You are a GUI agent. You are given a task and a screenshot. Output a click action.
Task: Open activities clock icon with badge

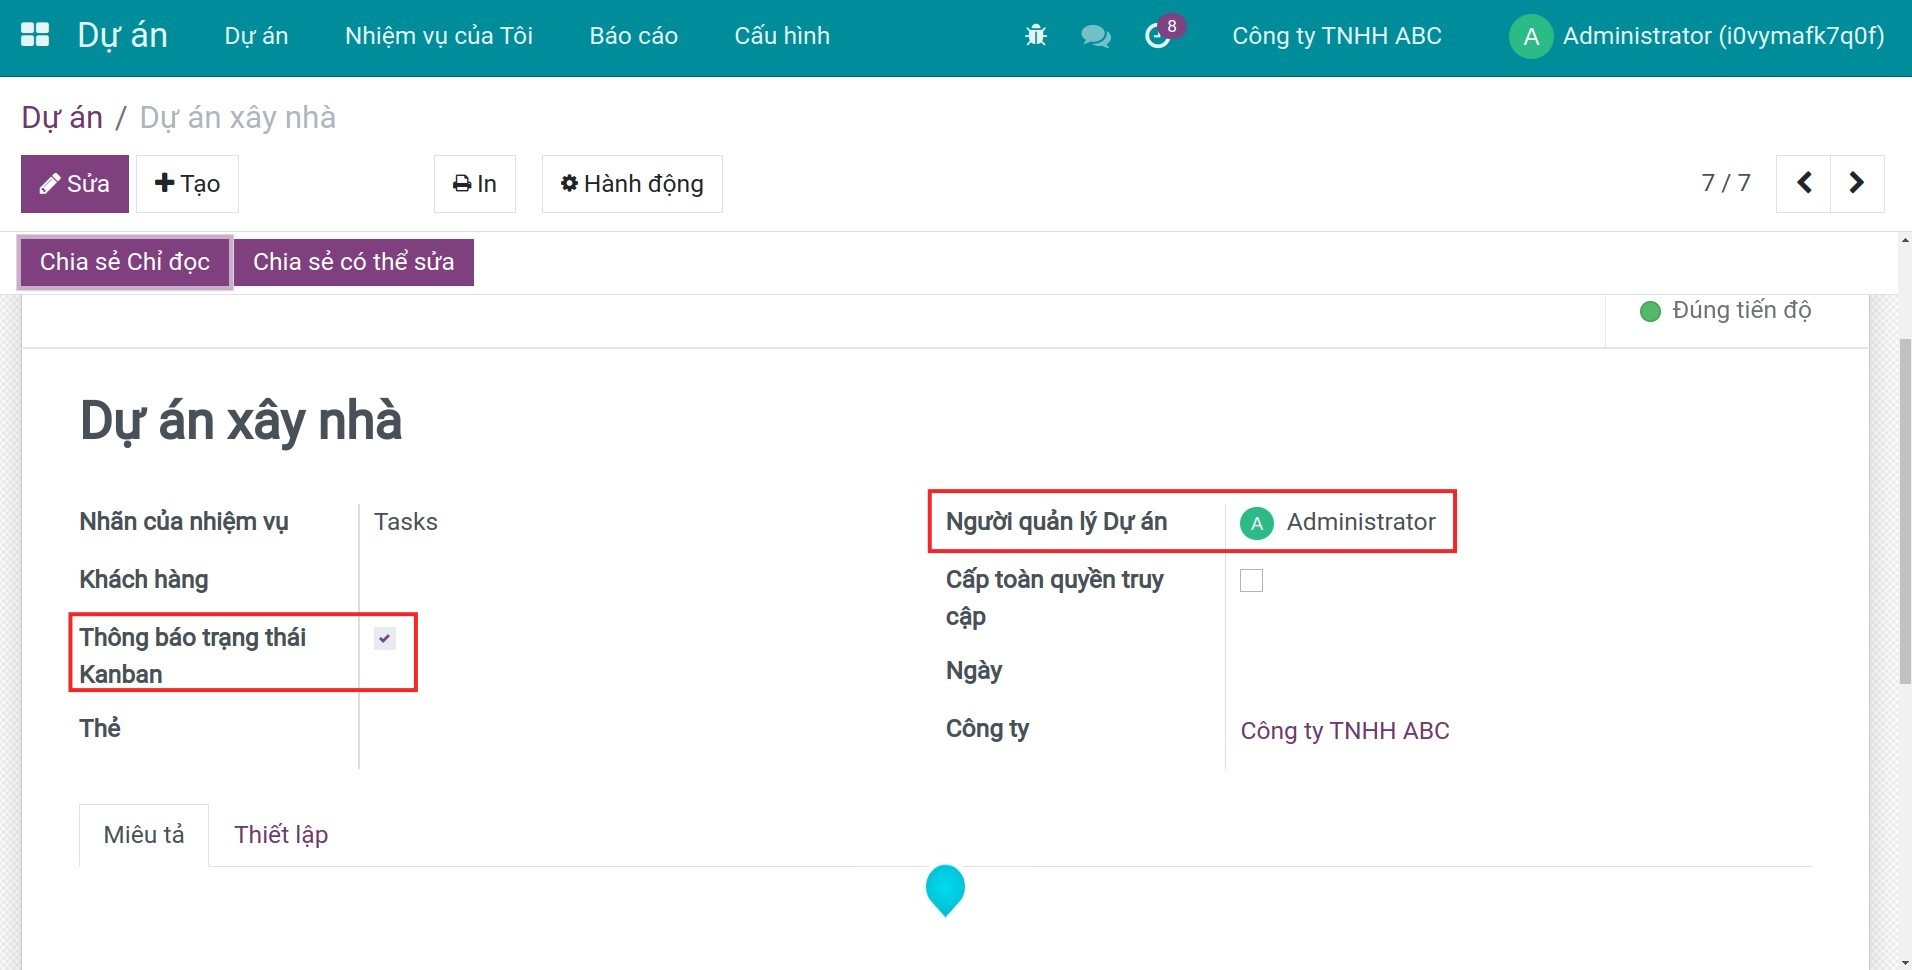1158,36
